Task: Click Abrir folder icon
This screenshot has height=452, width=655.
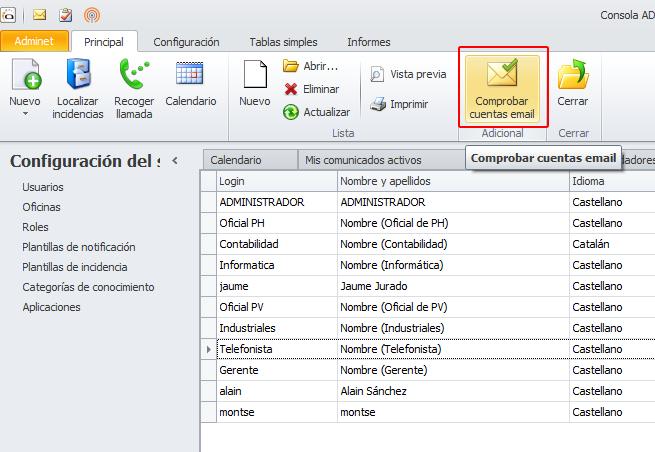Action: click(x=290, y=66)
